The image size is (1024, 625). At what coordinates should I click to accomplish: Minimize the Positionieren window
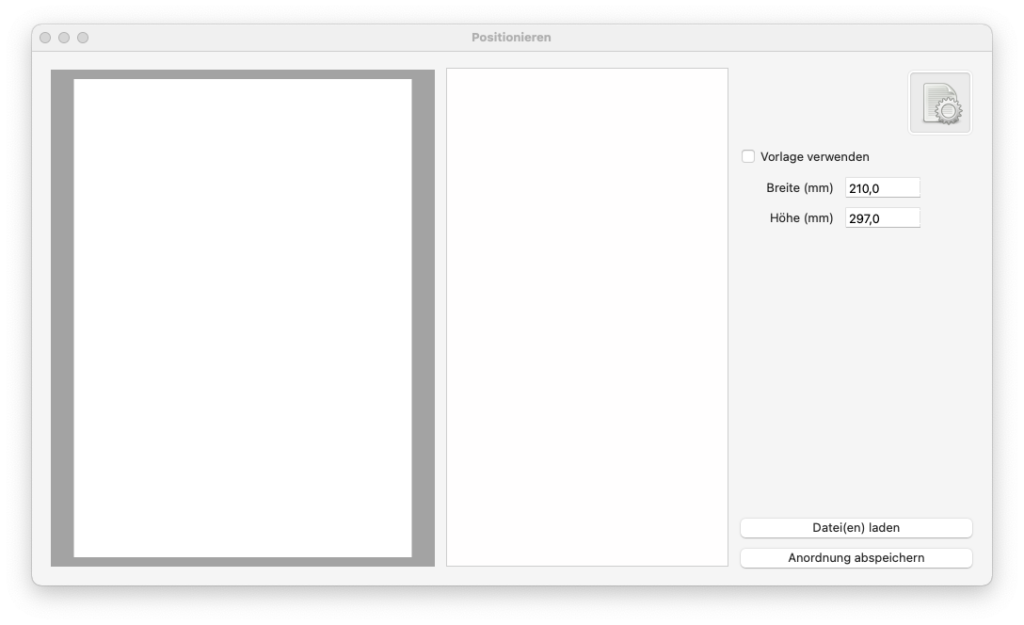click(x=64, y=38)
